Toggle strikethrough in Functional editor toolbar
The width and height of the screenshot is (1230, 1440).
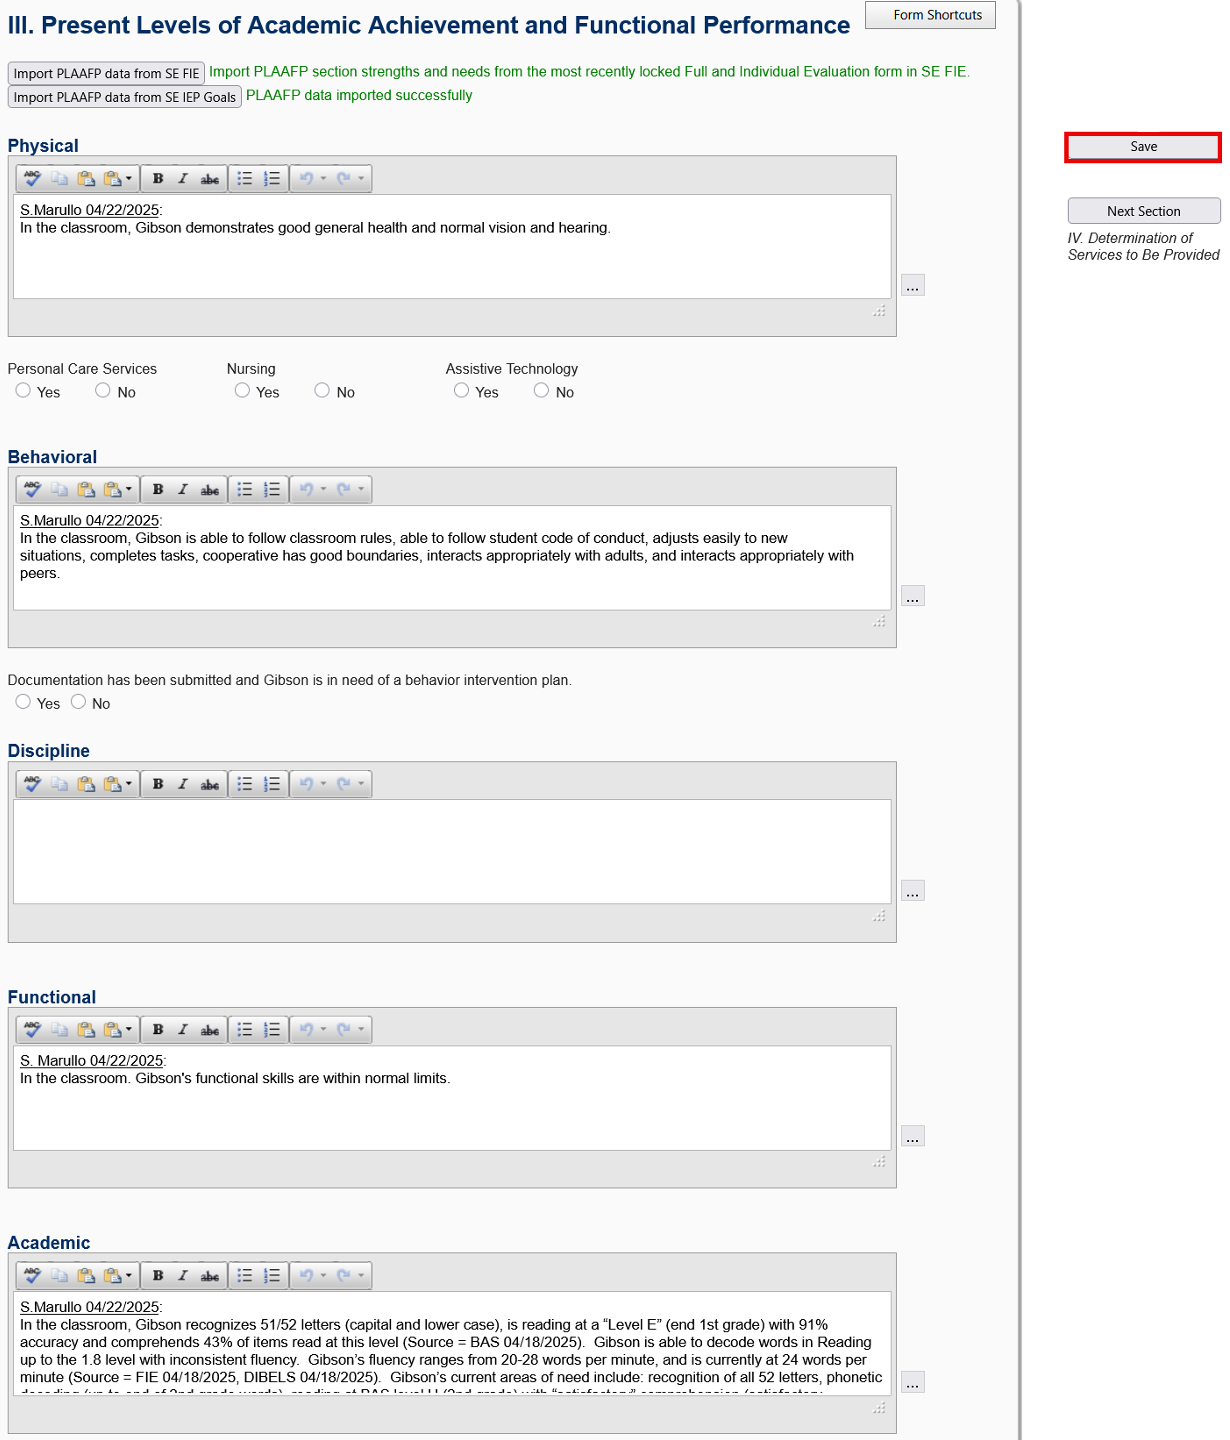coord(210,1030)
